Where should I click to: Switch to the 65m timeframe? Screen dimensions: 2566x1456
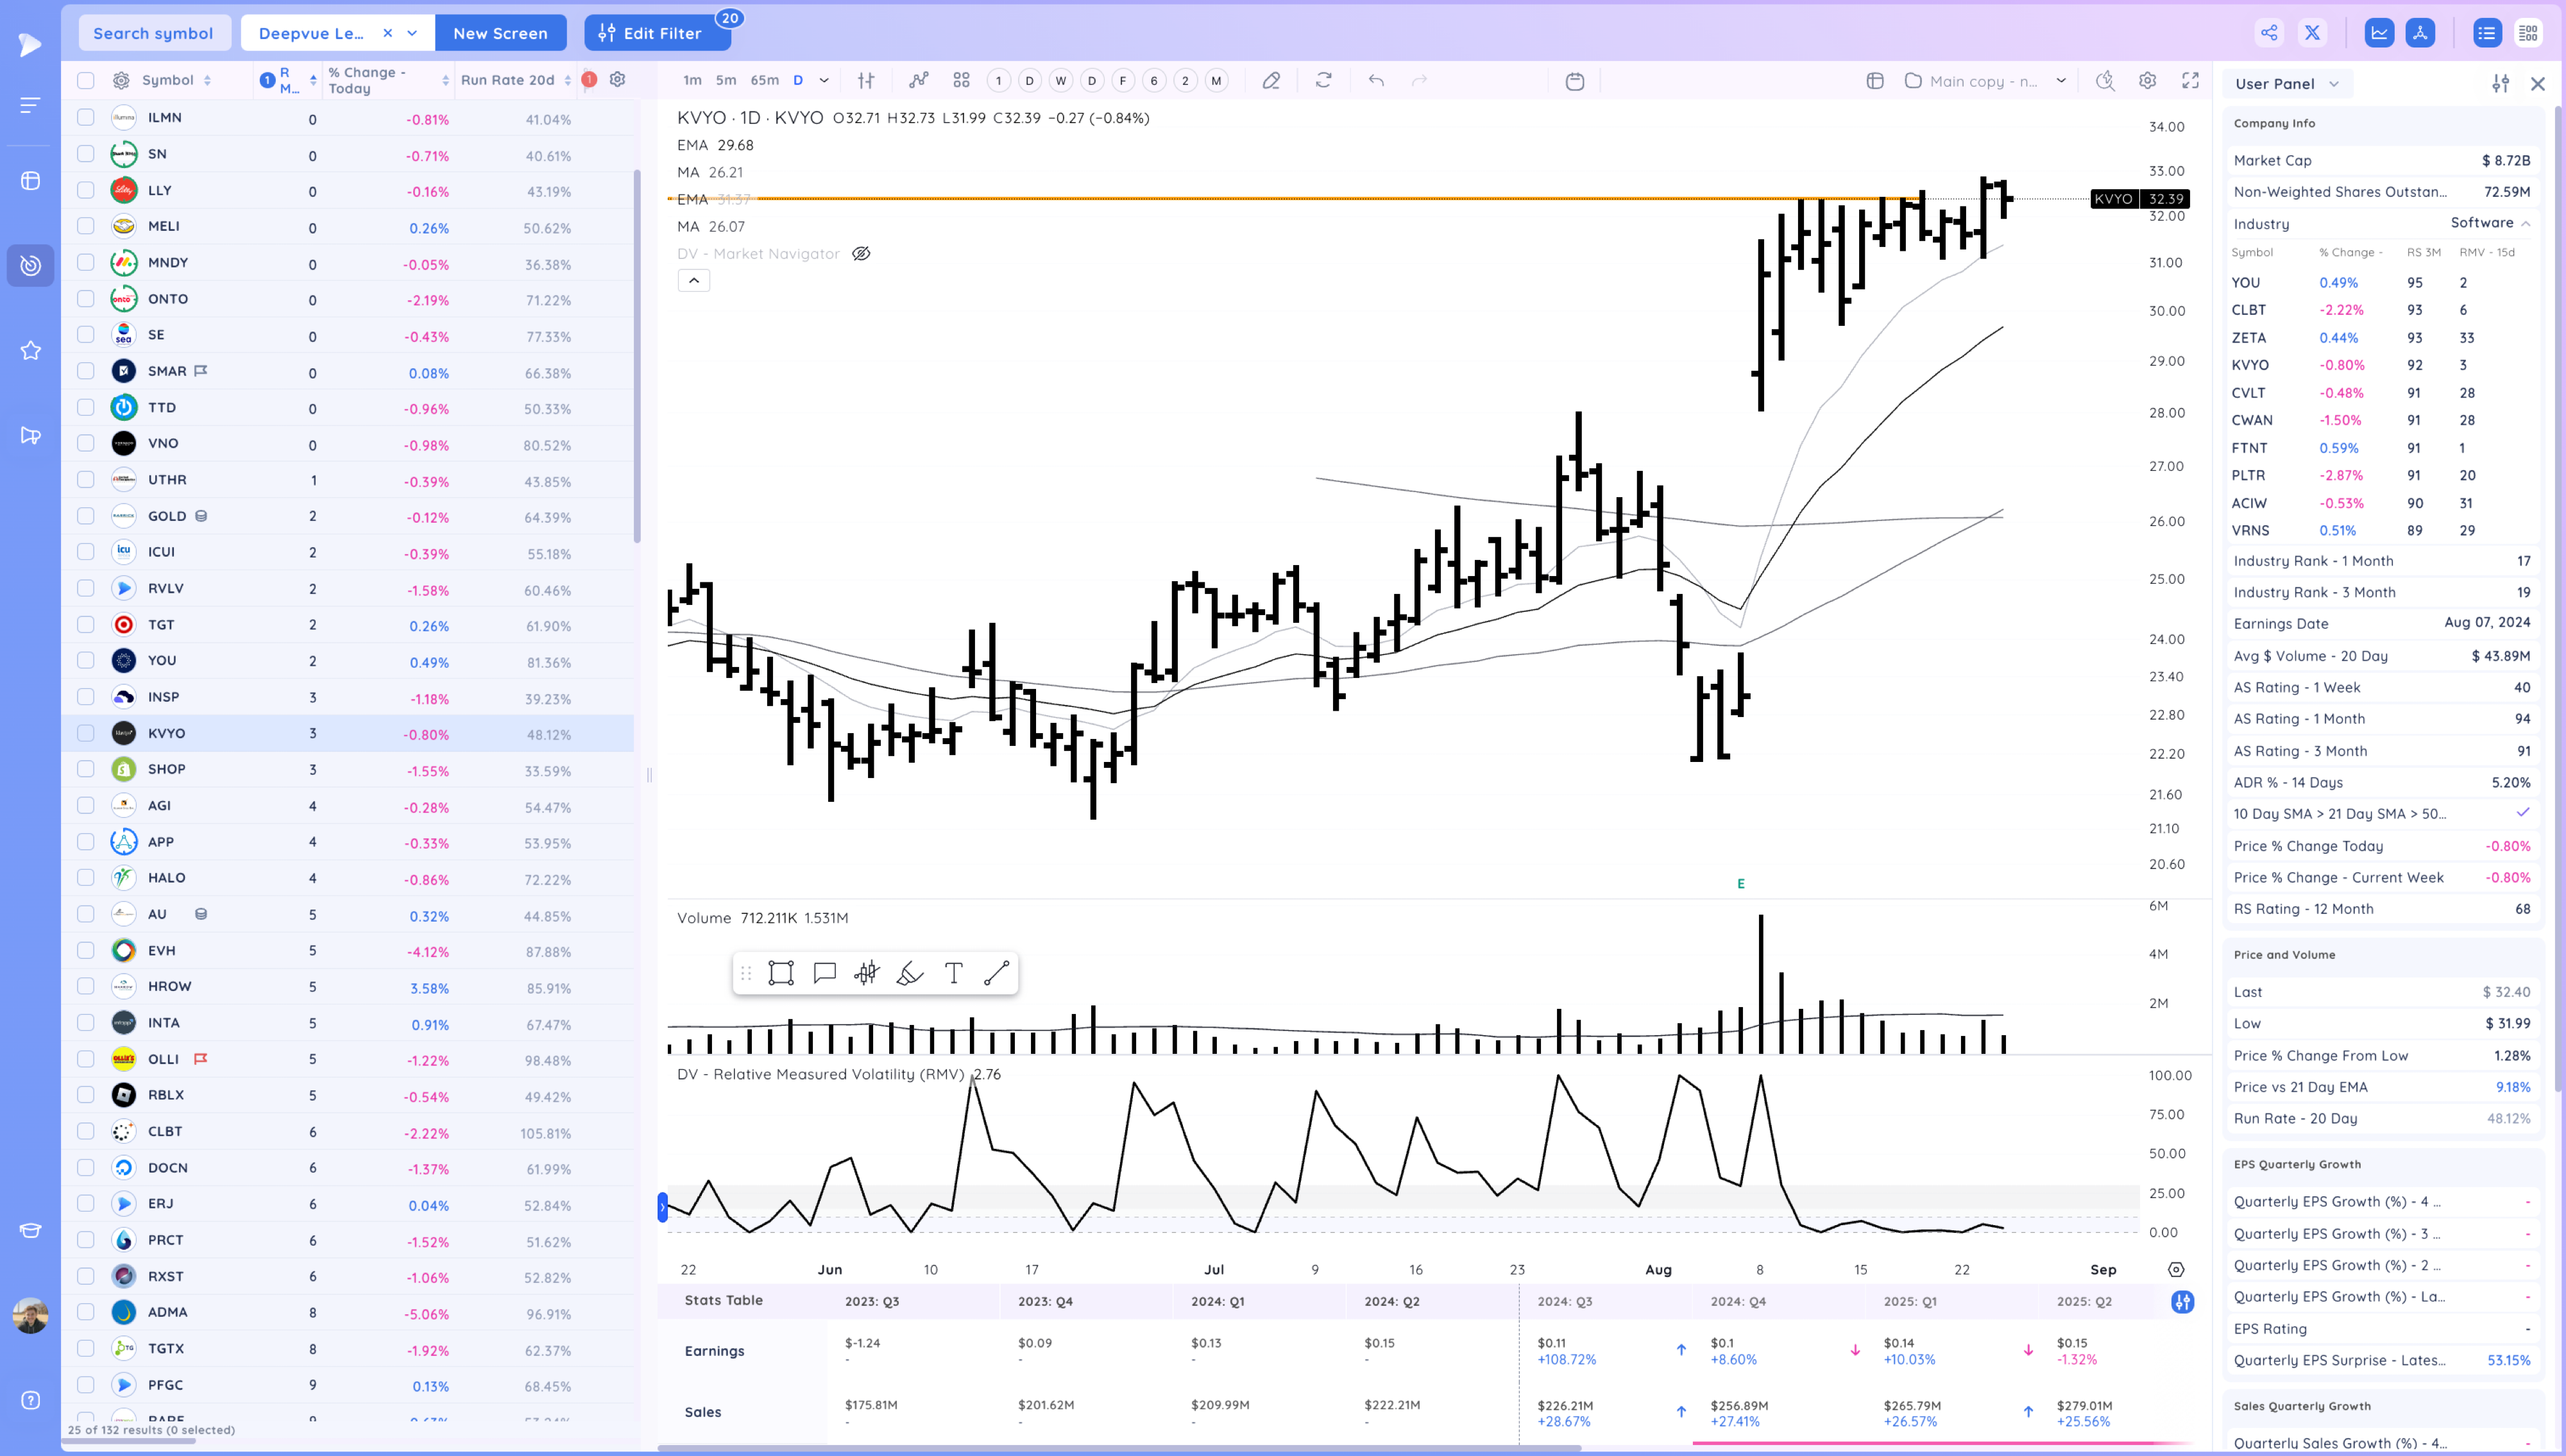click(764, 81)
